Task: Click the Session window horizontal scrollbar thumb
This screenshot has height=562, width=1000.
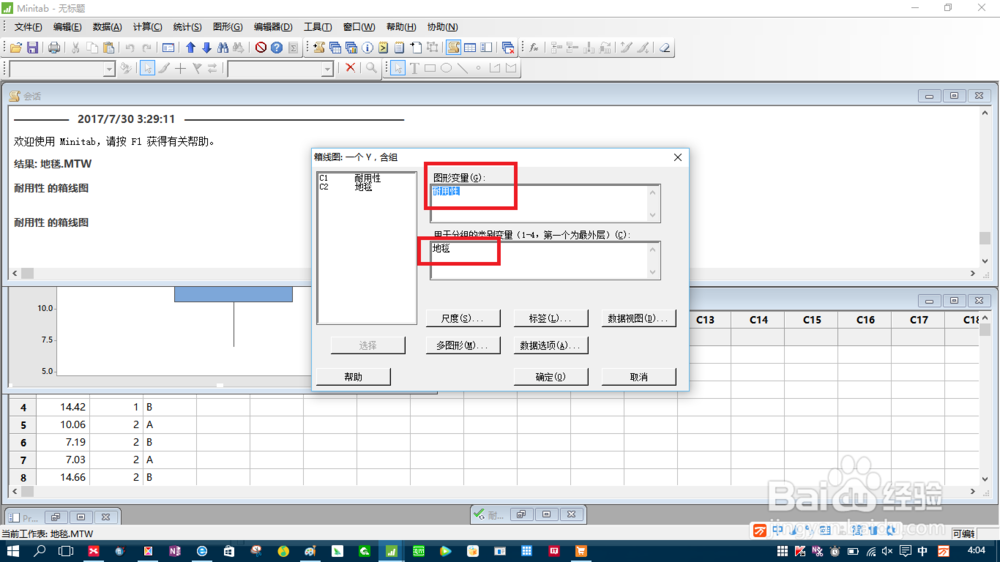Action: tap(27, 273)
